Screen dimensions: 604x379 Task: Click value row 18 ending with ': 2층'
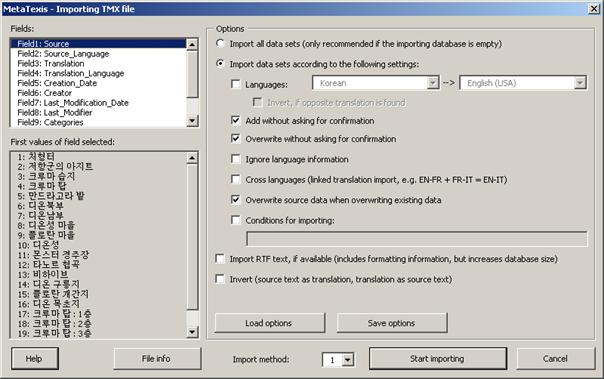[98, 324]
